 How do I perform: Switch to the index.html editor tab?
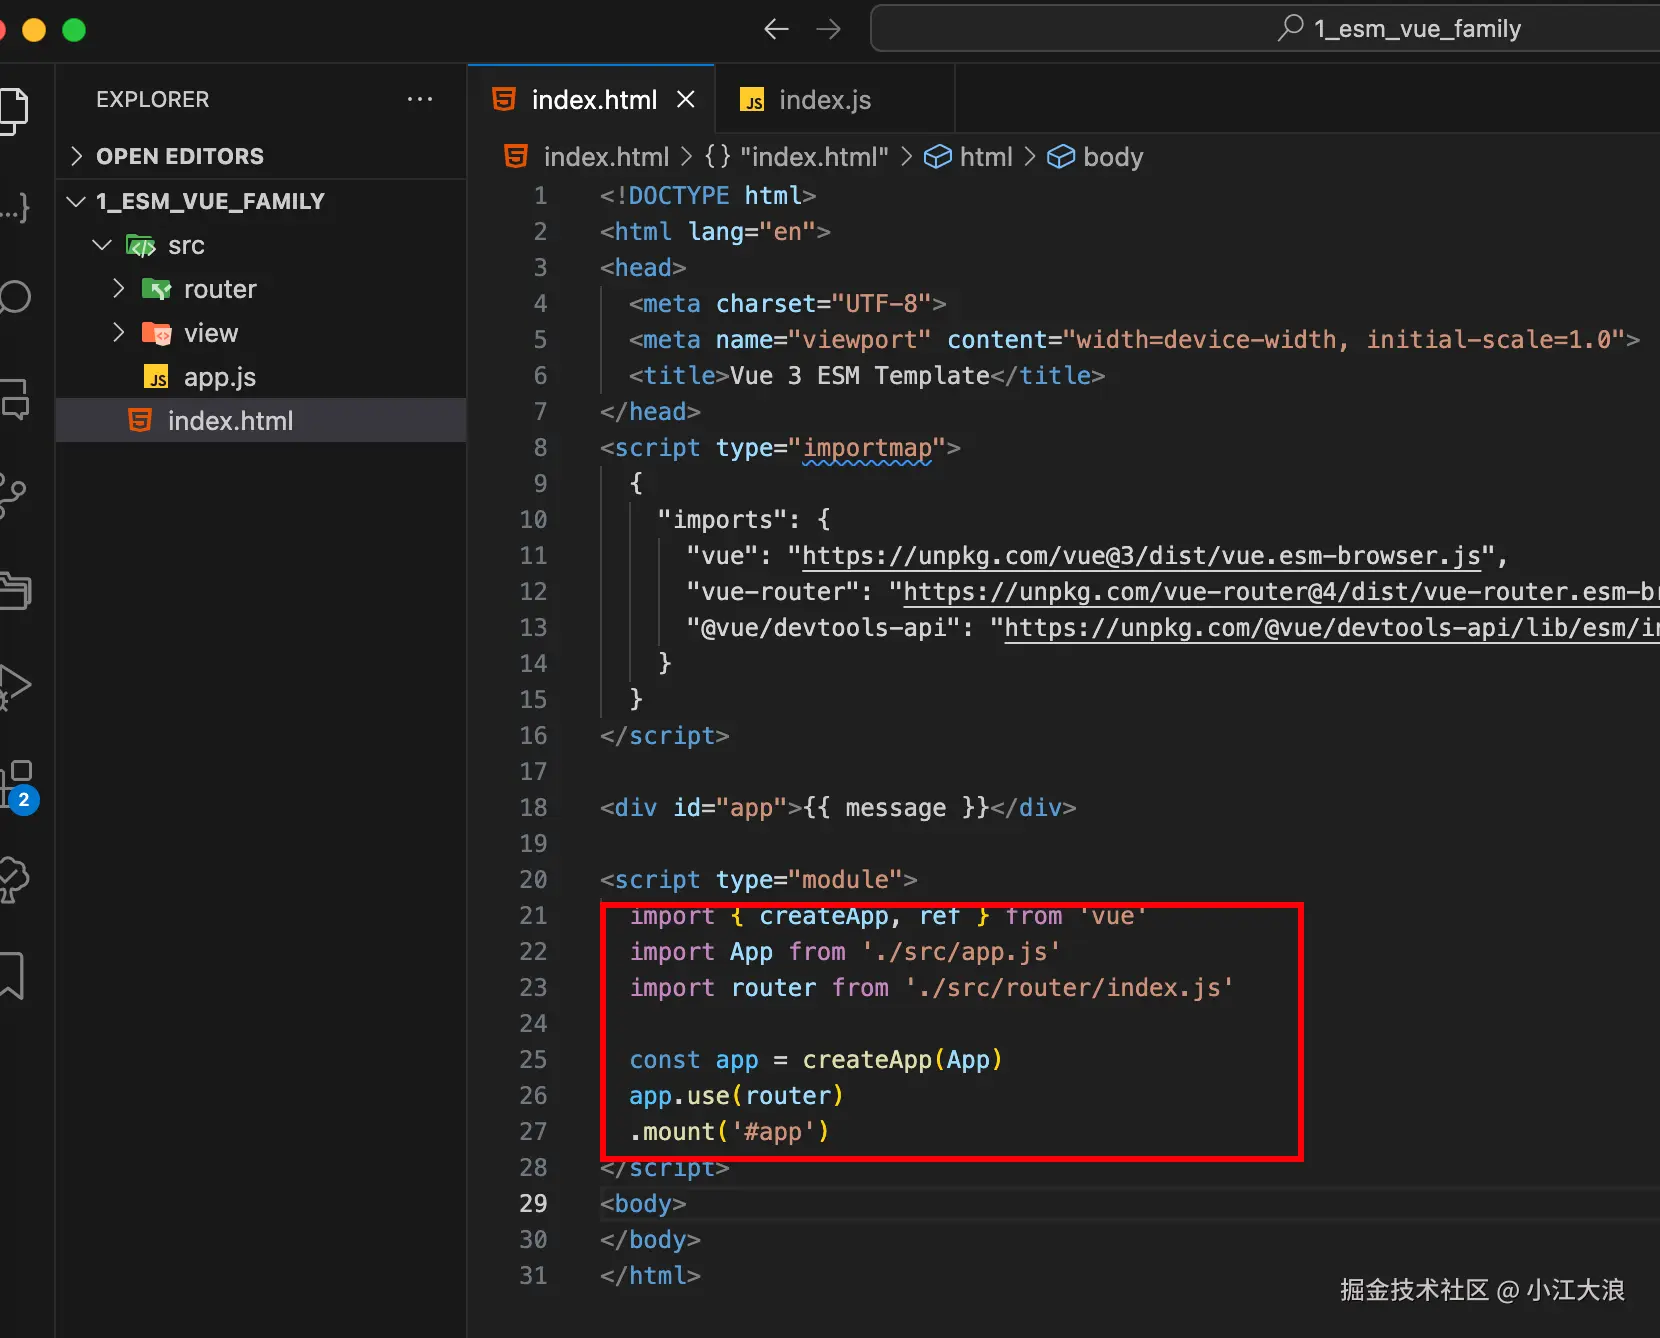(x=591, y=99)
